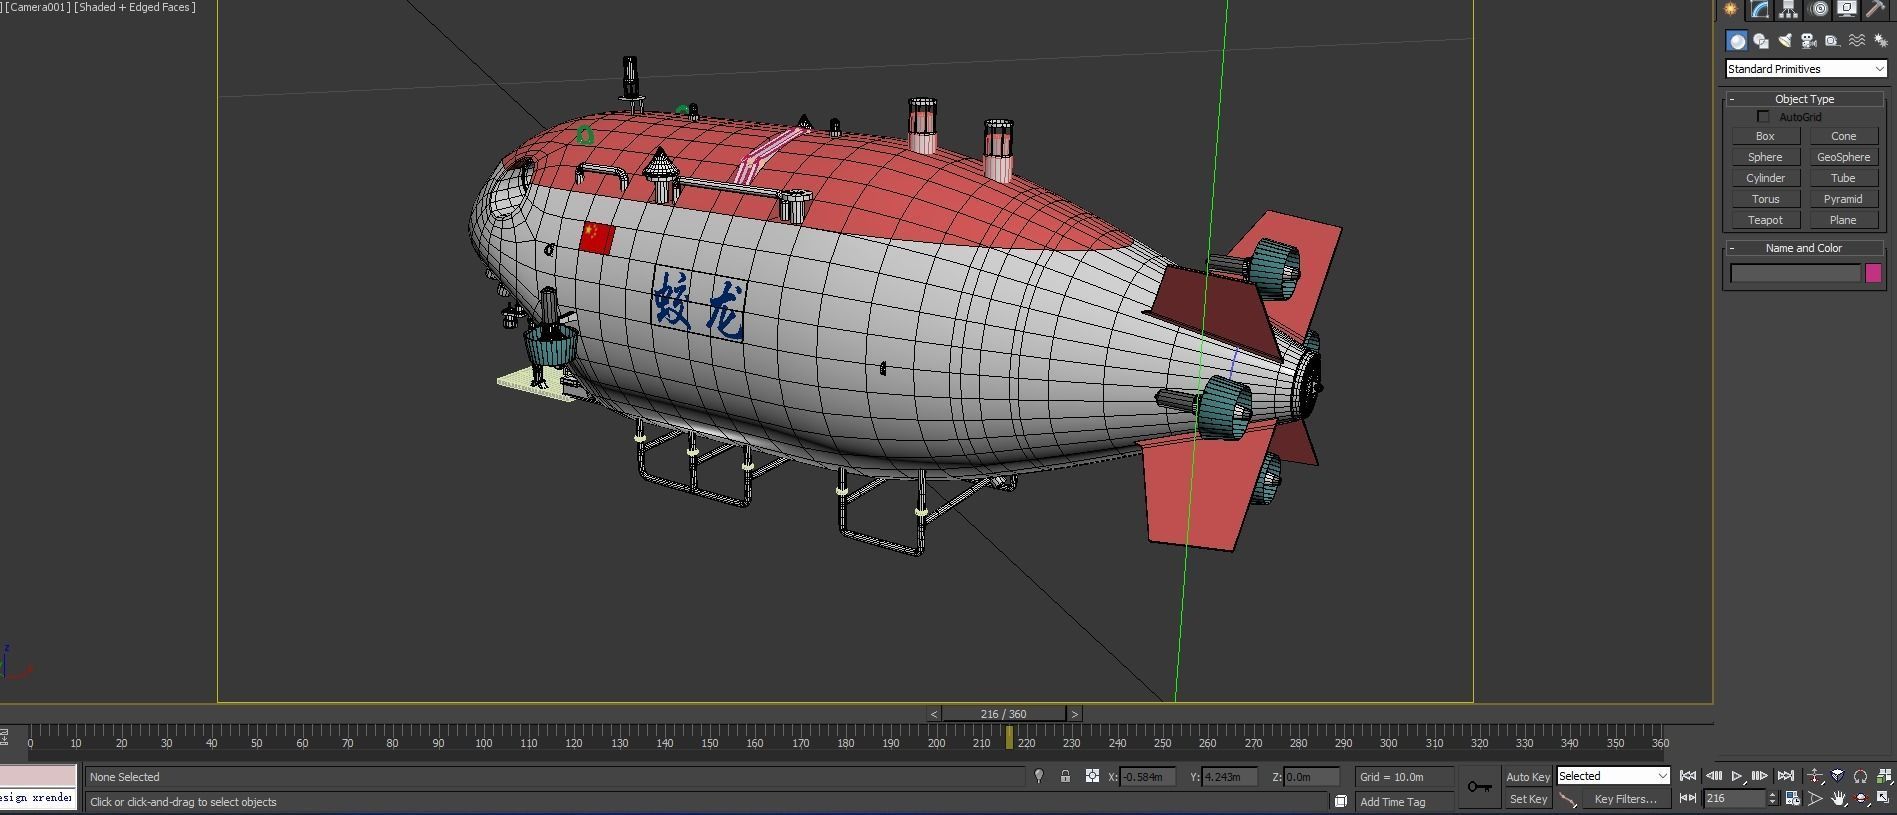This screenshot has width=1897, height=815.
Task: Click the Z coordinate field
Action: pyautogui.click(x=1311, y=777)
